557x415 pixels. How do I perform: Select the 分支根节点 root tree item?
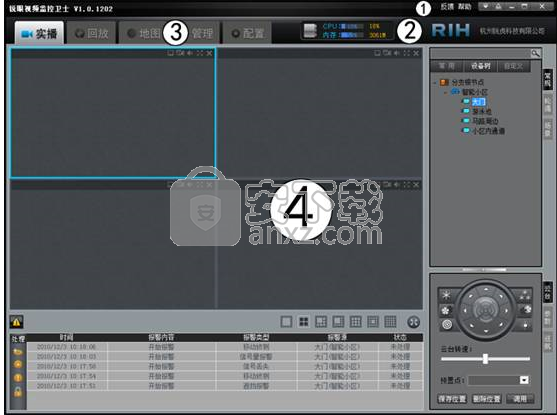(x=467, y=82)
